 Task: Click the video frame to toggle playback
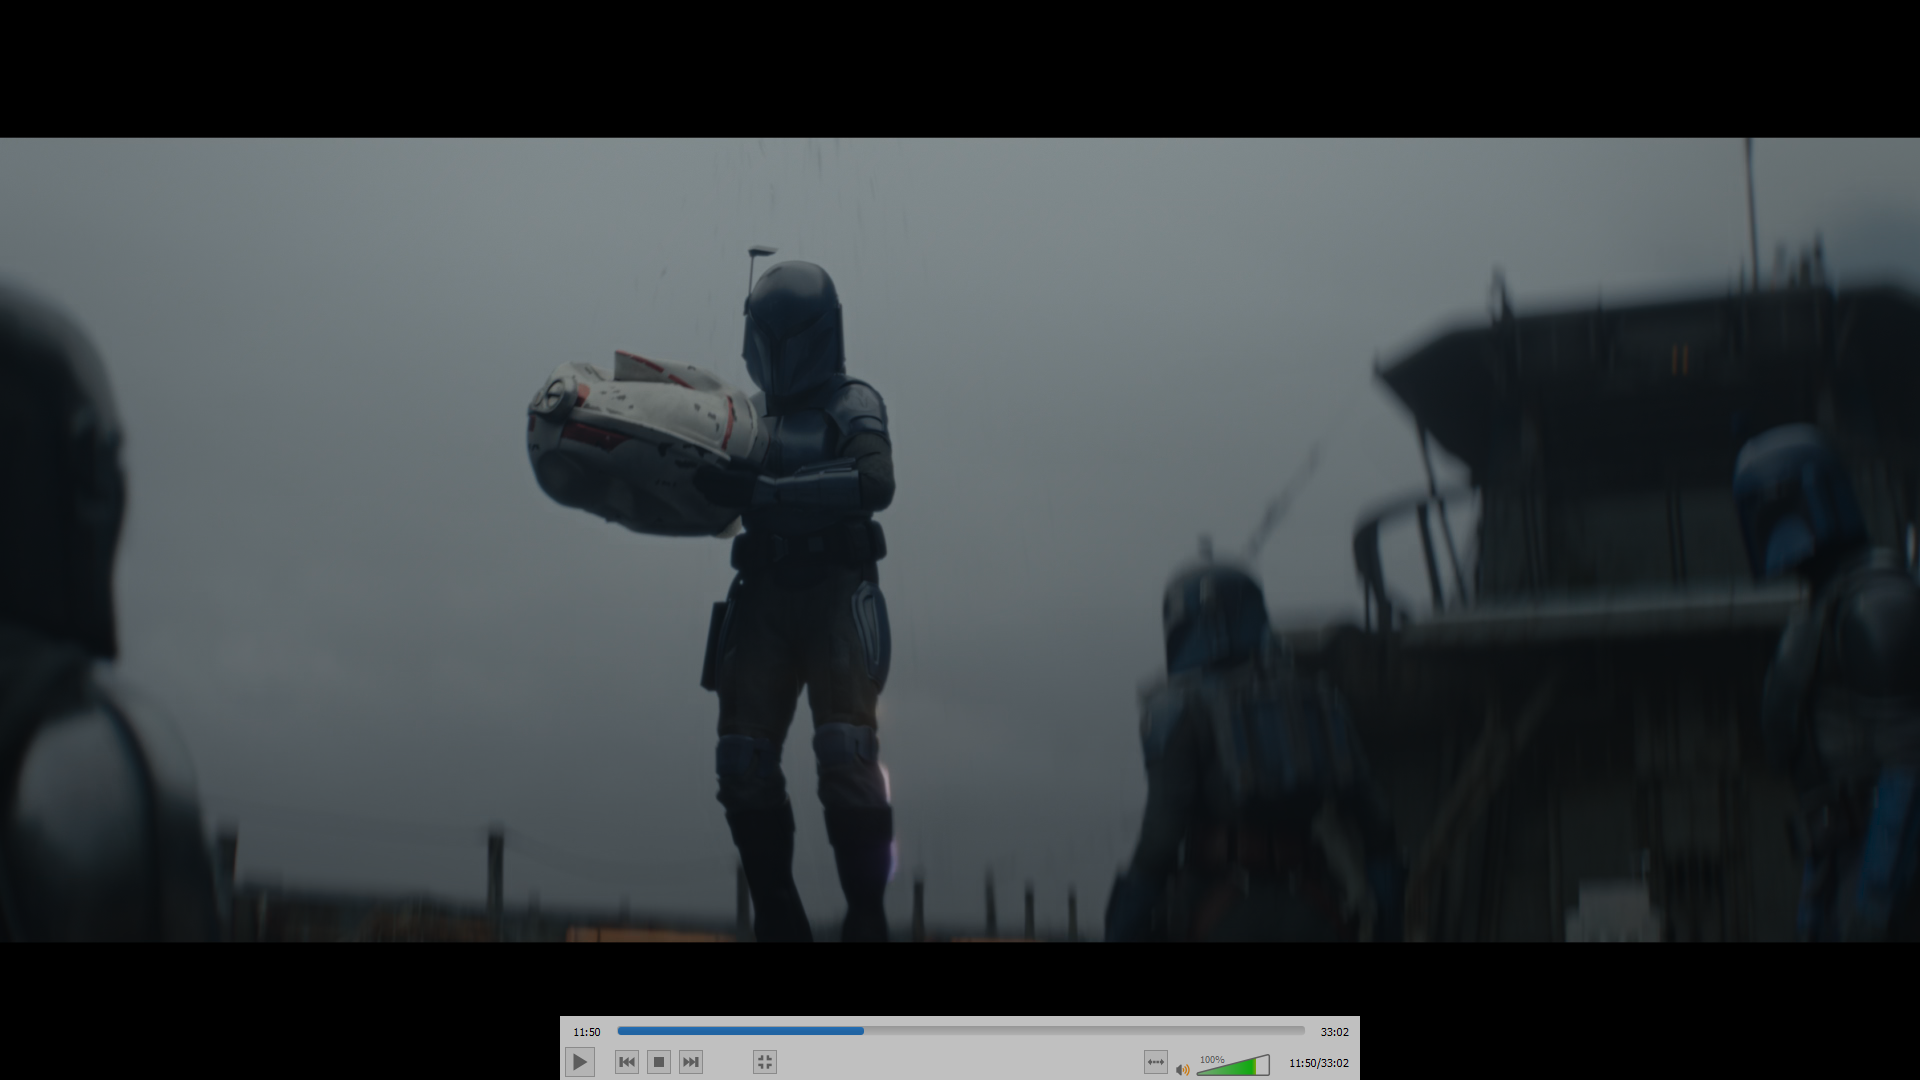tap(960, 540)
